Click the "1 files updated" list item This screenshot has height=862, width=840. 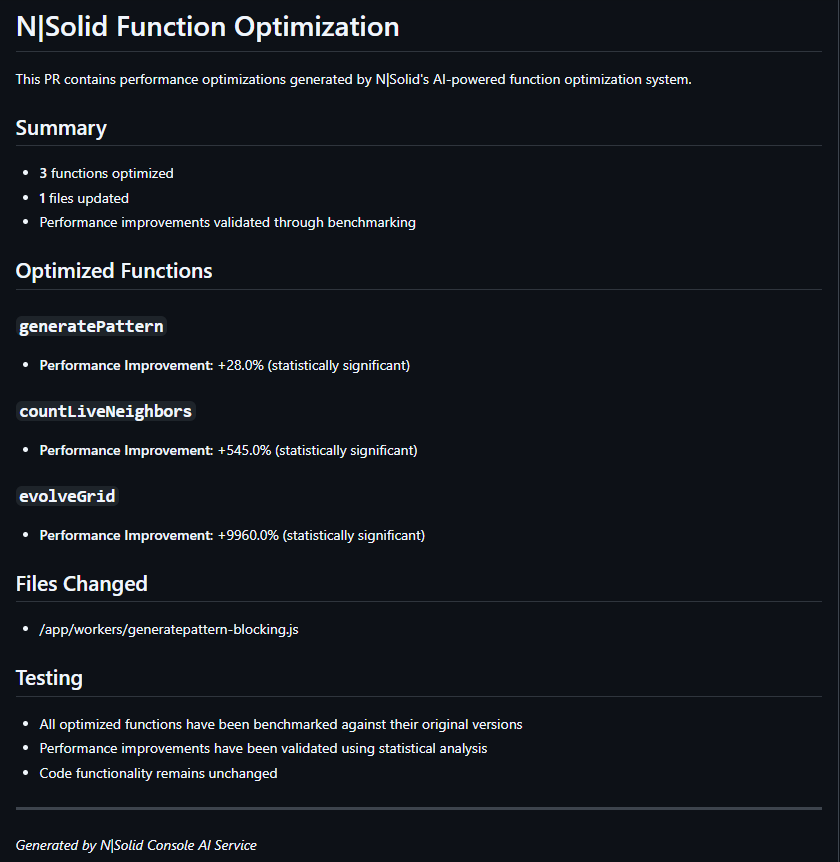tap(84, 198)
